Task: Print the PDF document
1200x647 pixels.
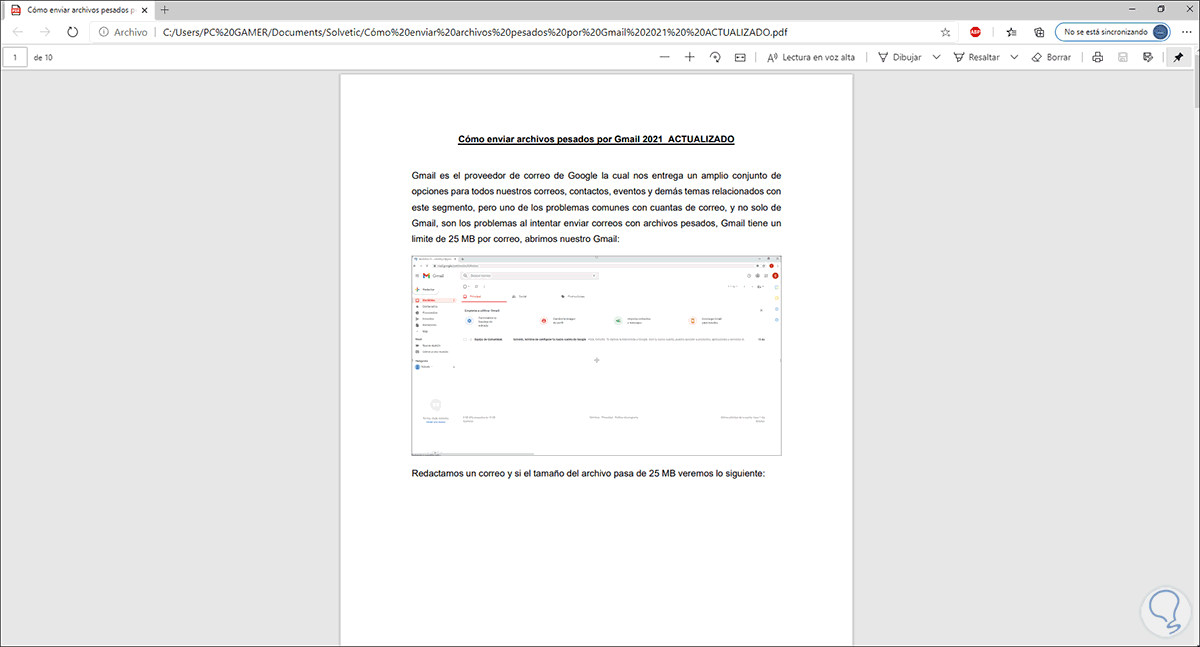Action: point(1098,57)
